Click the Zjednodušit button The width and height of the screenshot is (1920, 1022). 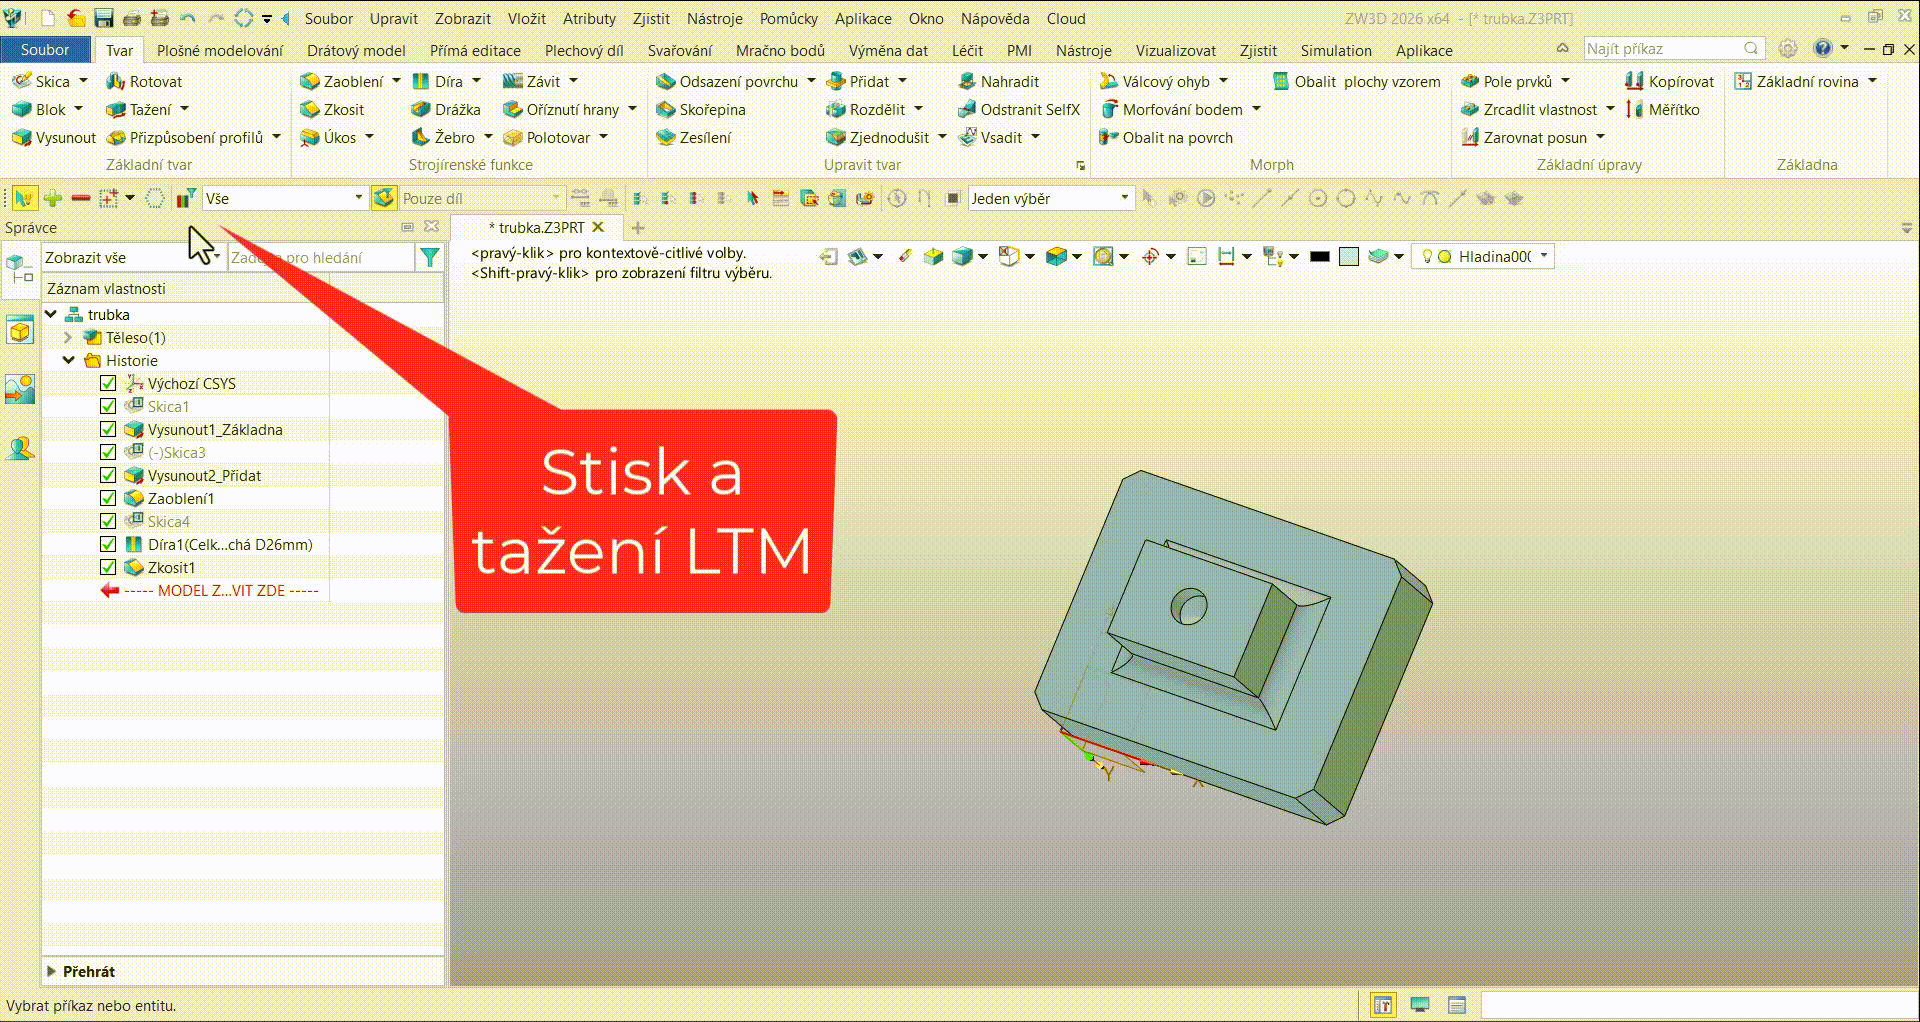(878, 137)
